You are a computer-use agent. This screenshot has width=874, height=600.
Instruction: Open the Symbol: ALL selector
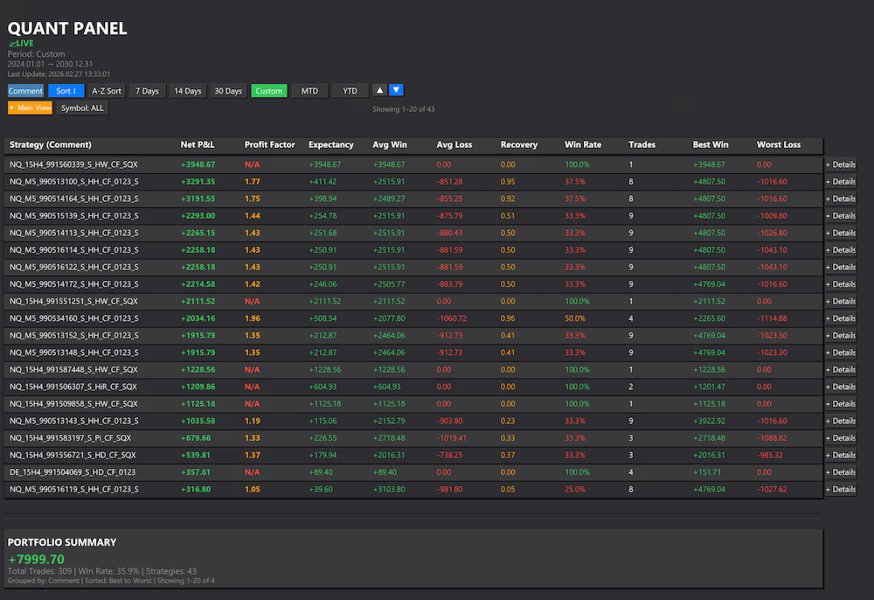tap(81, 107)
